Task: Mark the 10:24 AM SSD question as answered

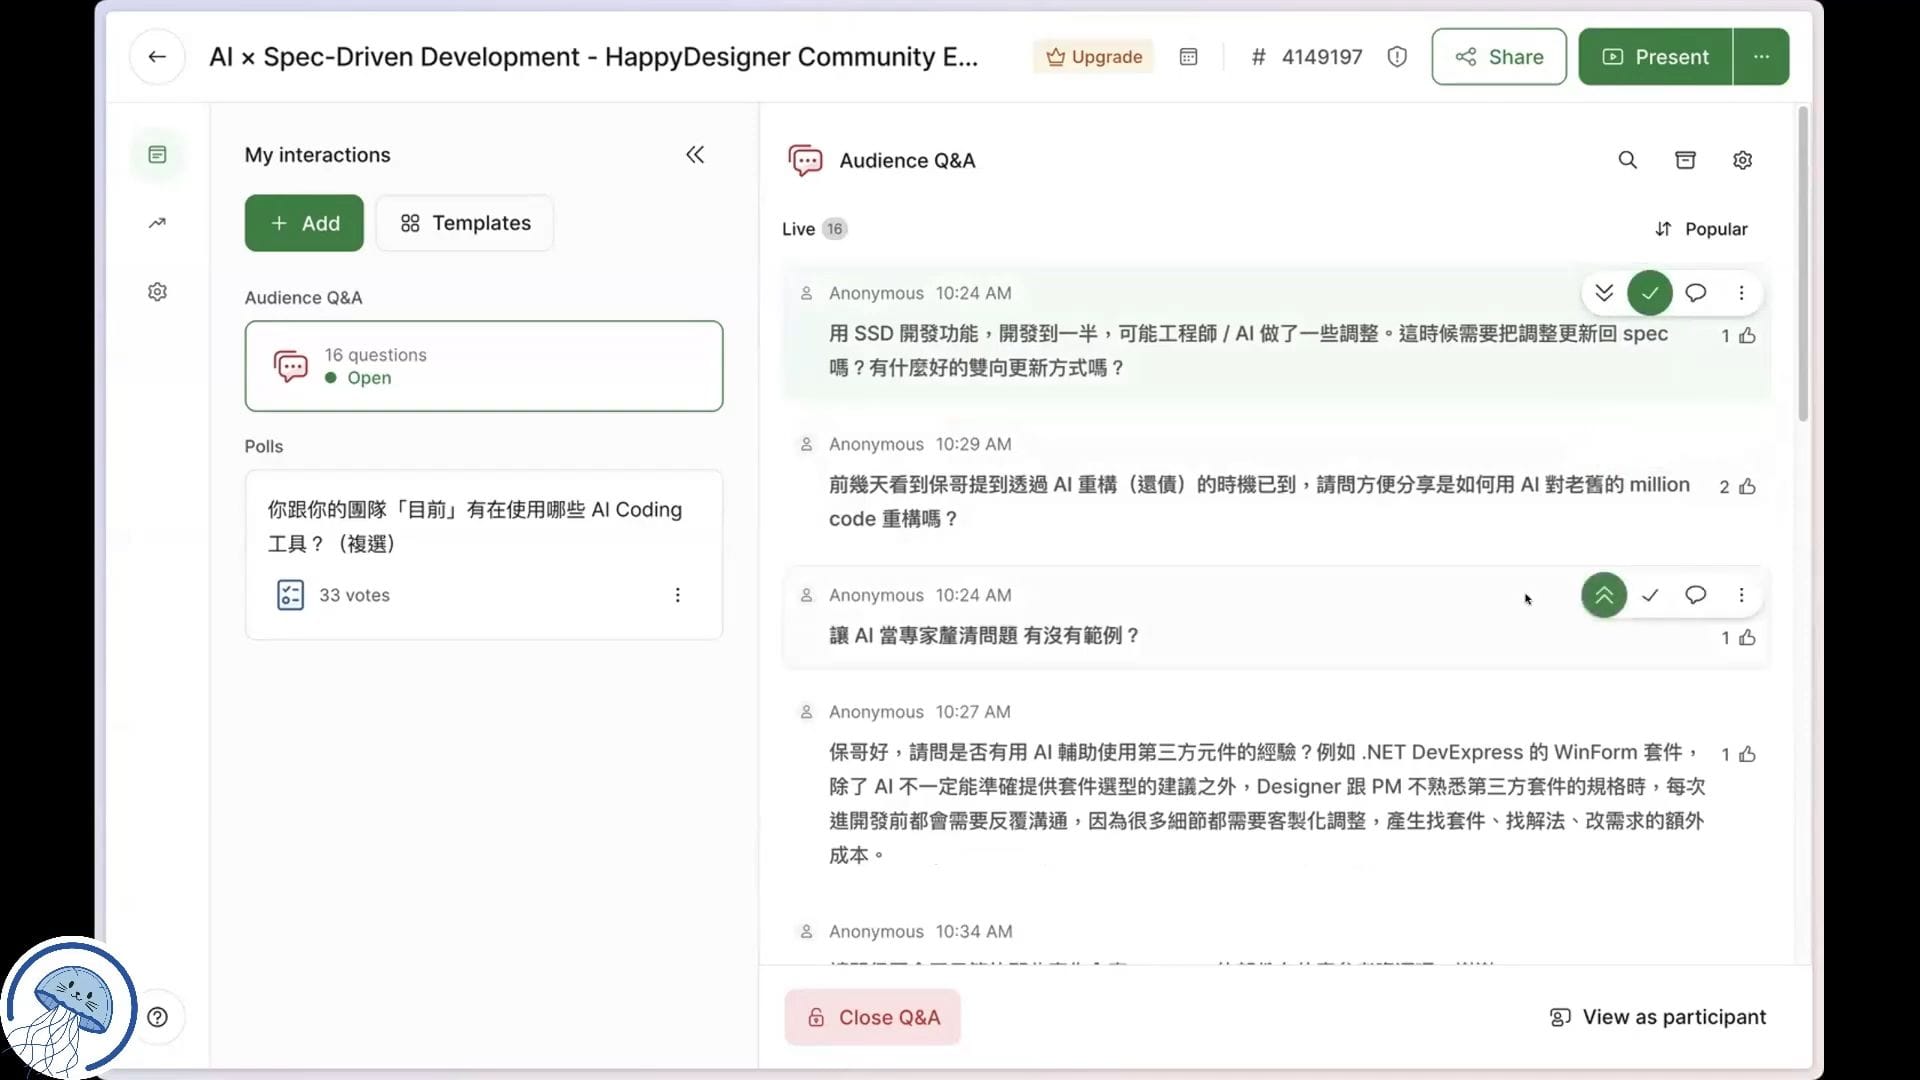Action: (1649, 293)
